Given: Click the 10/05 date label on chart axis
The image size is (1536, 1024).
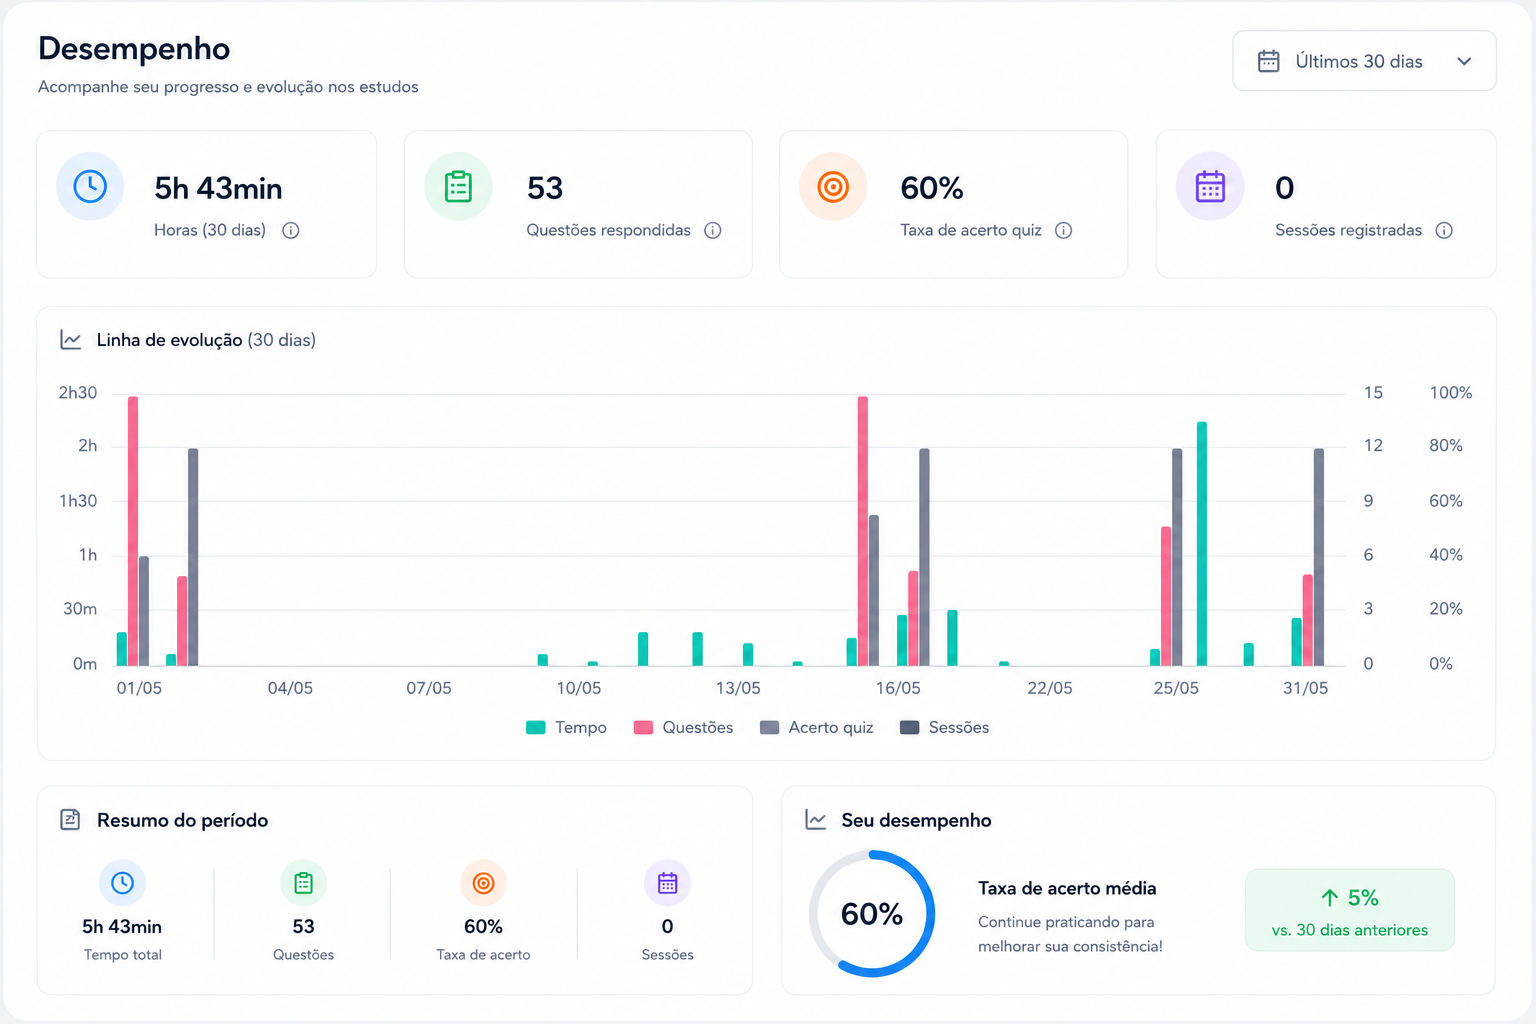Looking at the screenshot, I should click(579, 688).
